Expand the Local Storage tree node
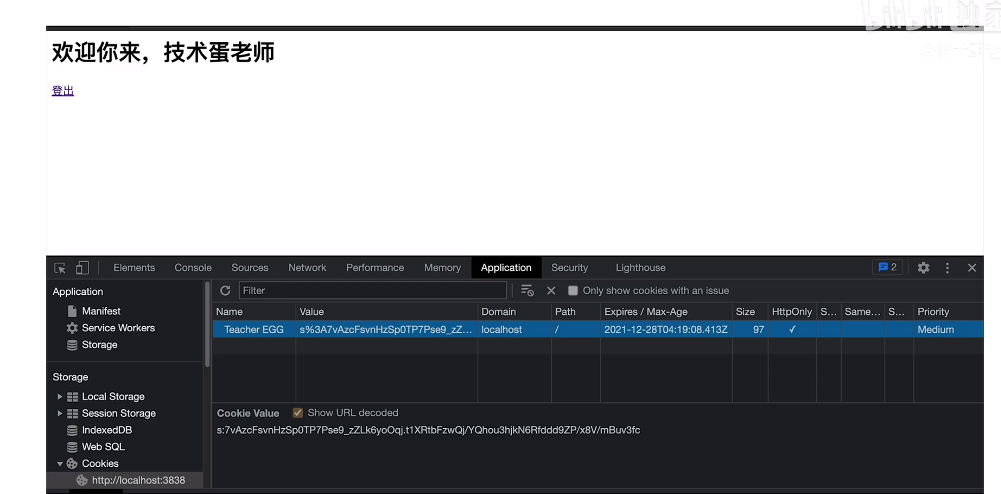 coord(60,397)
